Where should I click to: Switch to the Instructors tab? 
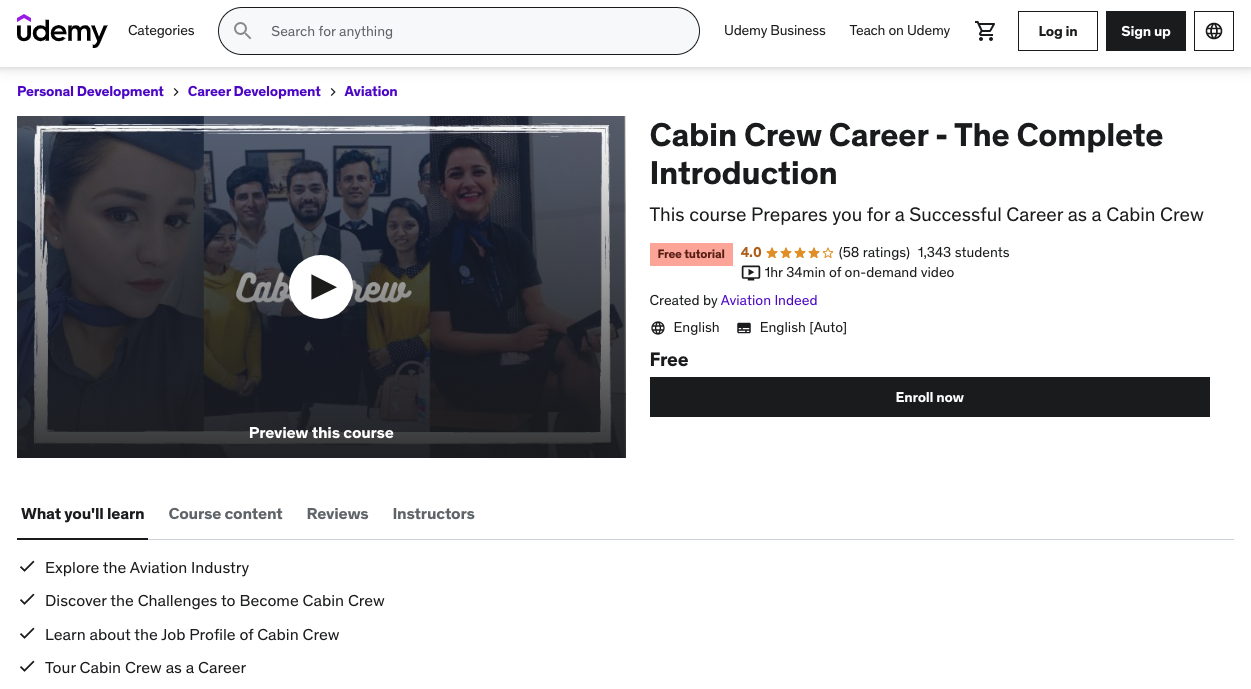pos(434,514)
